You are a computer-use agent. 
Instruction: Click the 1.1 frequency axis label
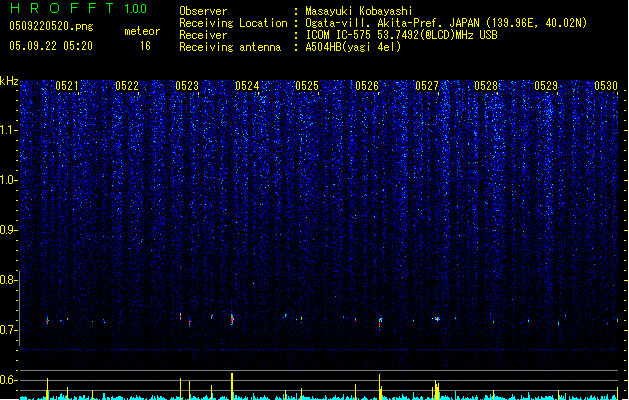point(9,130)
